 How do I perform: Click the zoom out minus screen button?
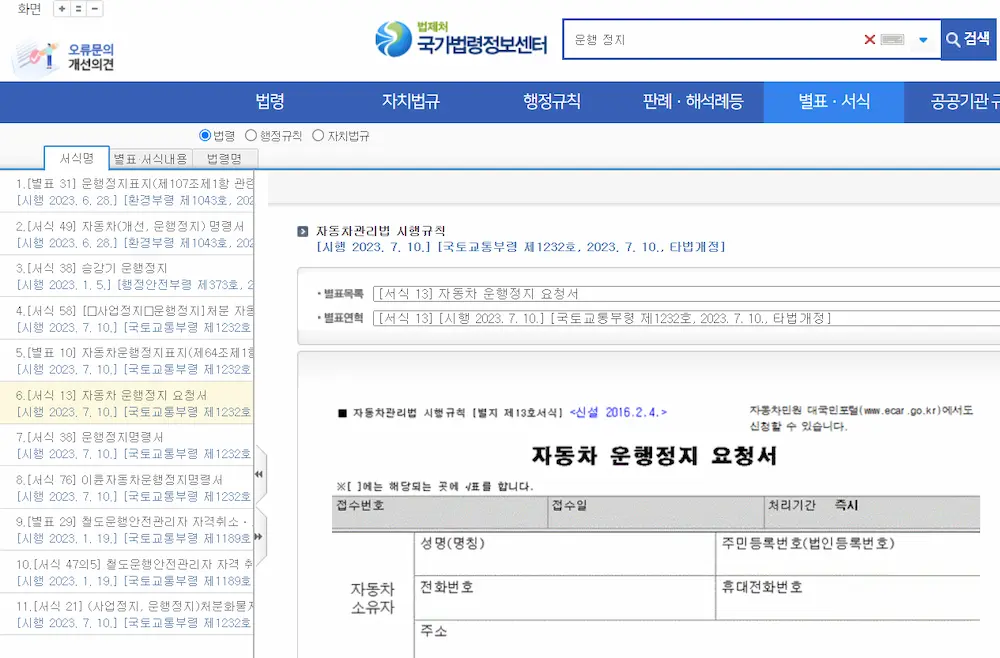94,9
